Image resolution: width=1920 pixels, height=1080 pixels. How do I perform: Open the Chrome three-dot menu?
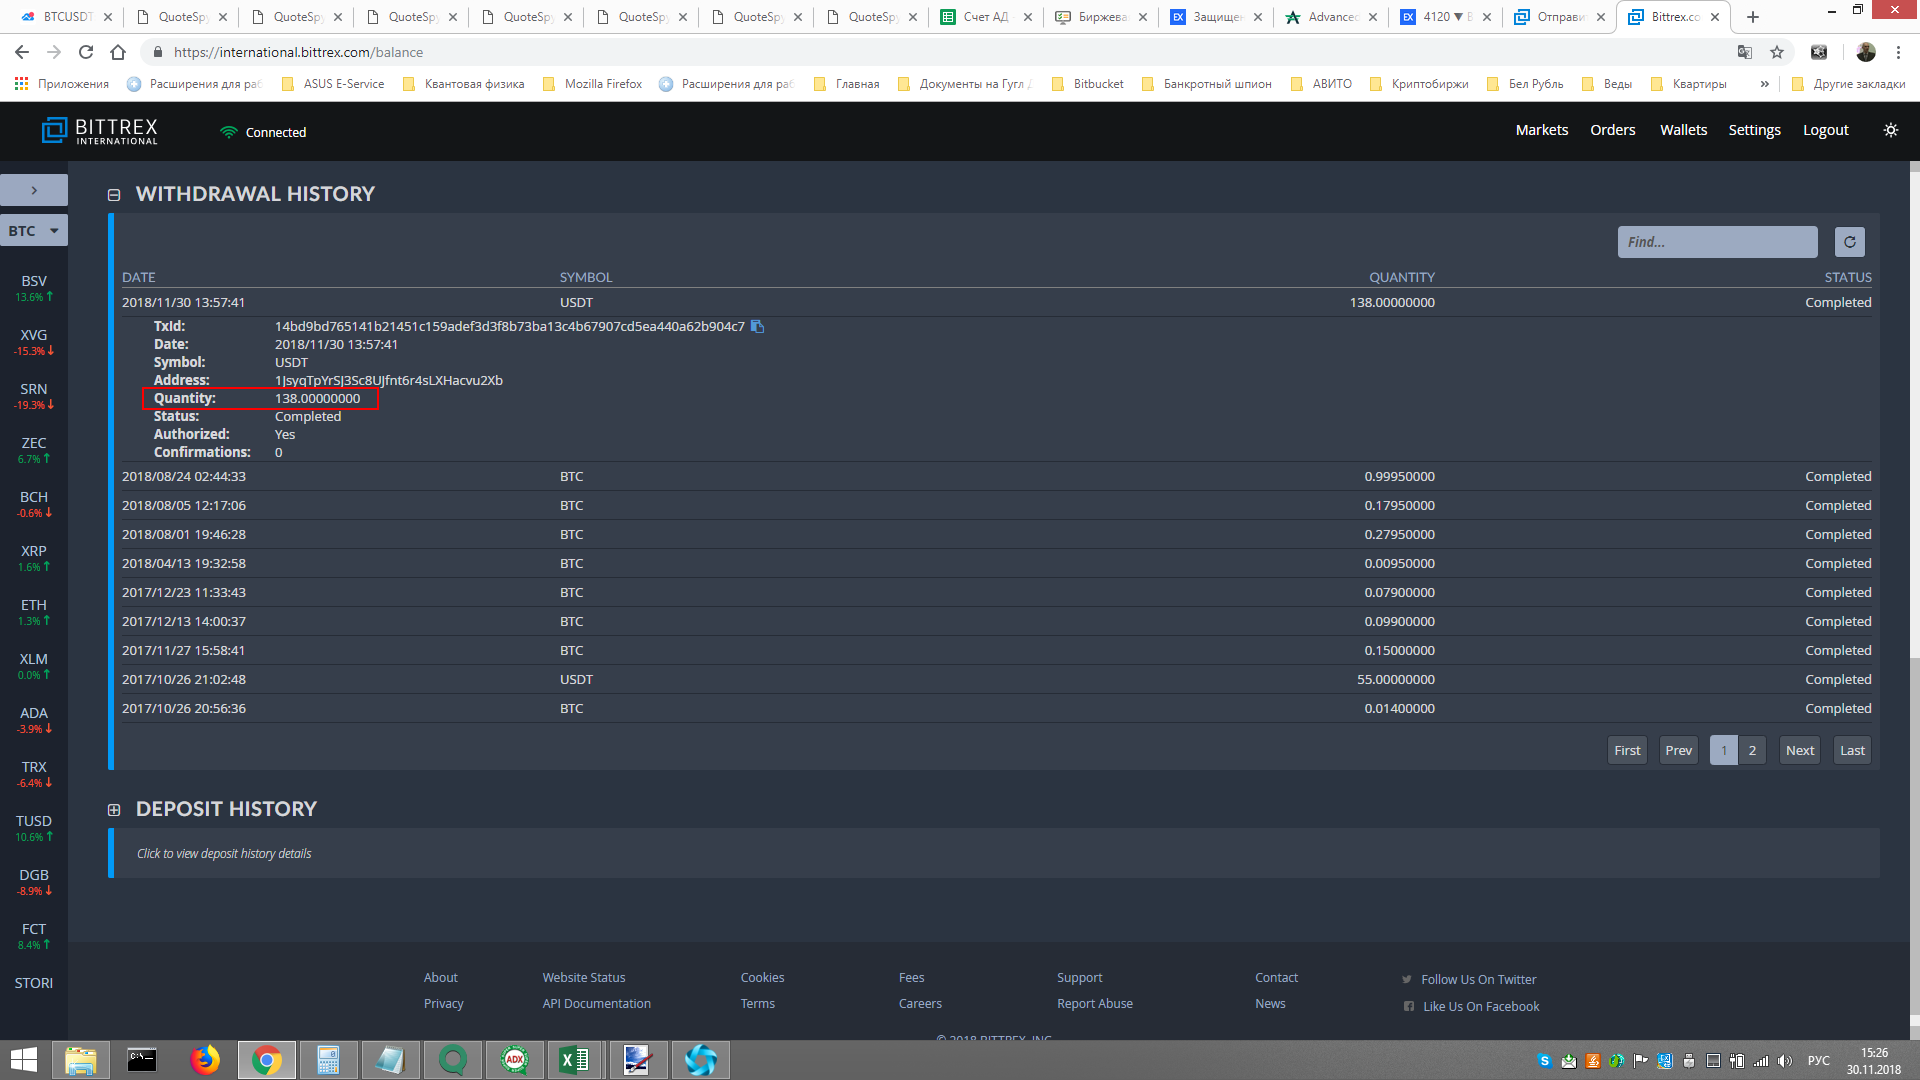click(x=1899, y=52)
